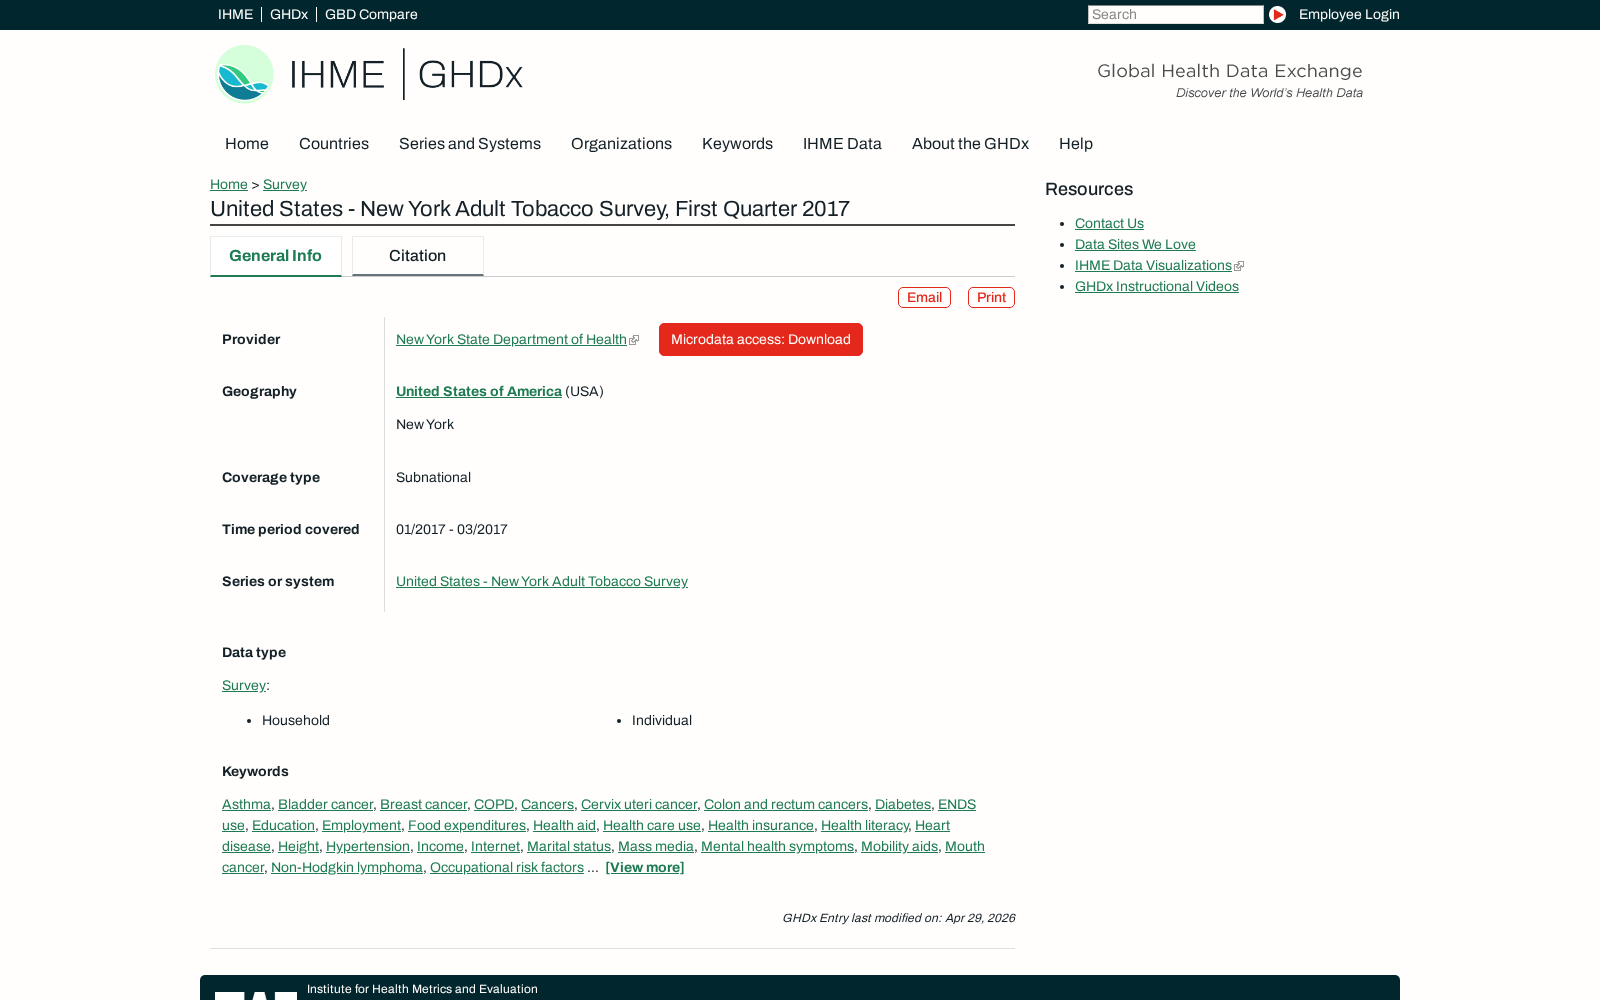Open Health care use keyword
Image resolution: width=1600 pixels, height=1000 pixels.
[x=652, y=825]
